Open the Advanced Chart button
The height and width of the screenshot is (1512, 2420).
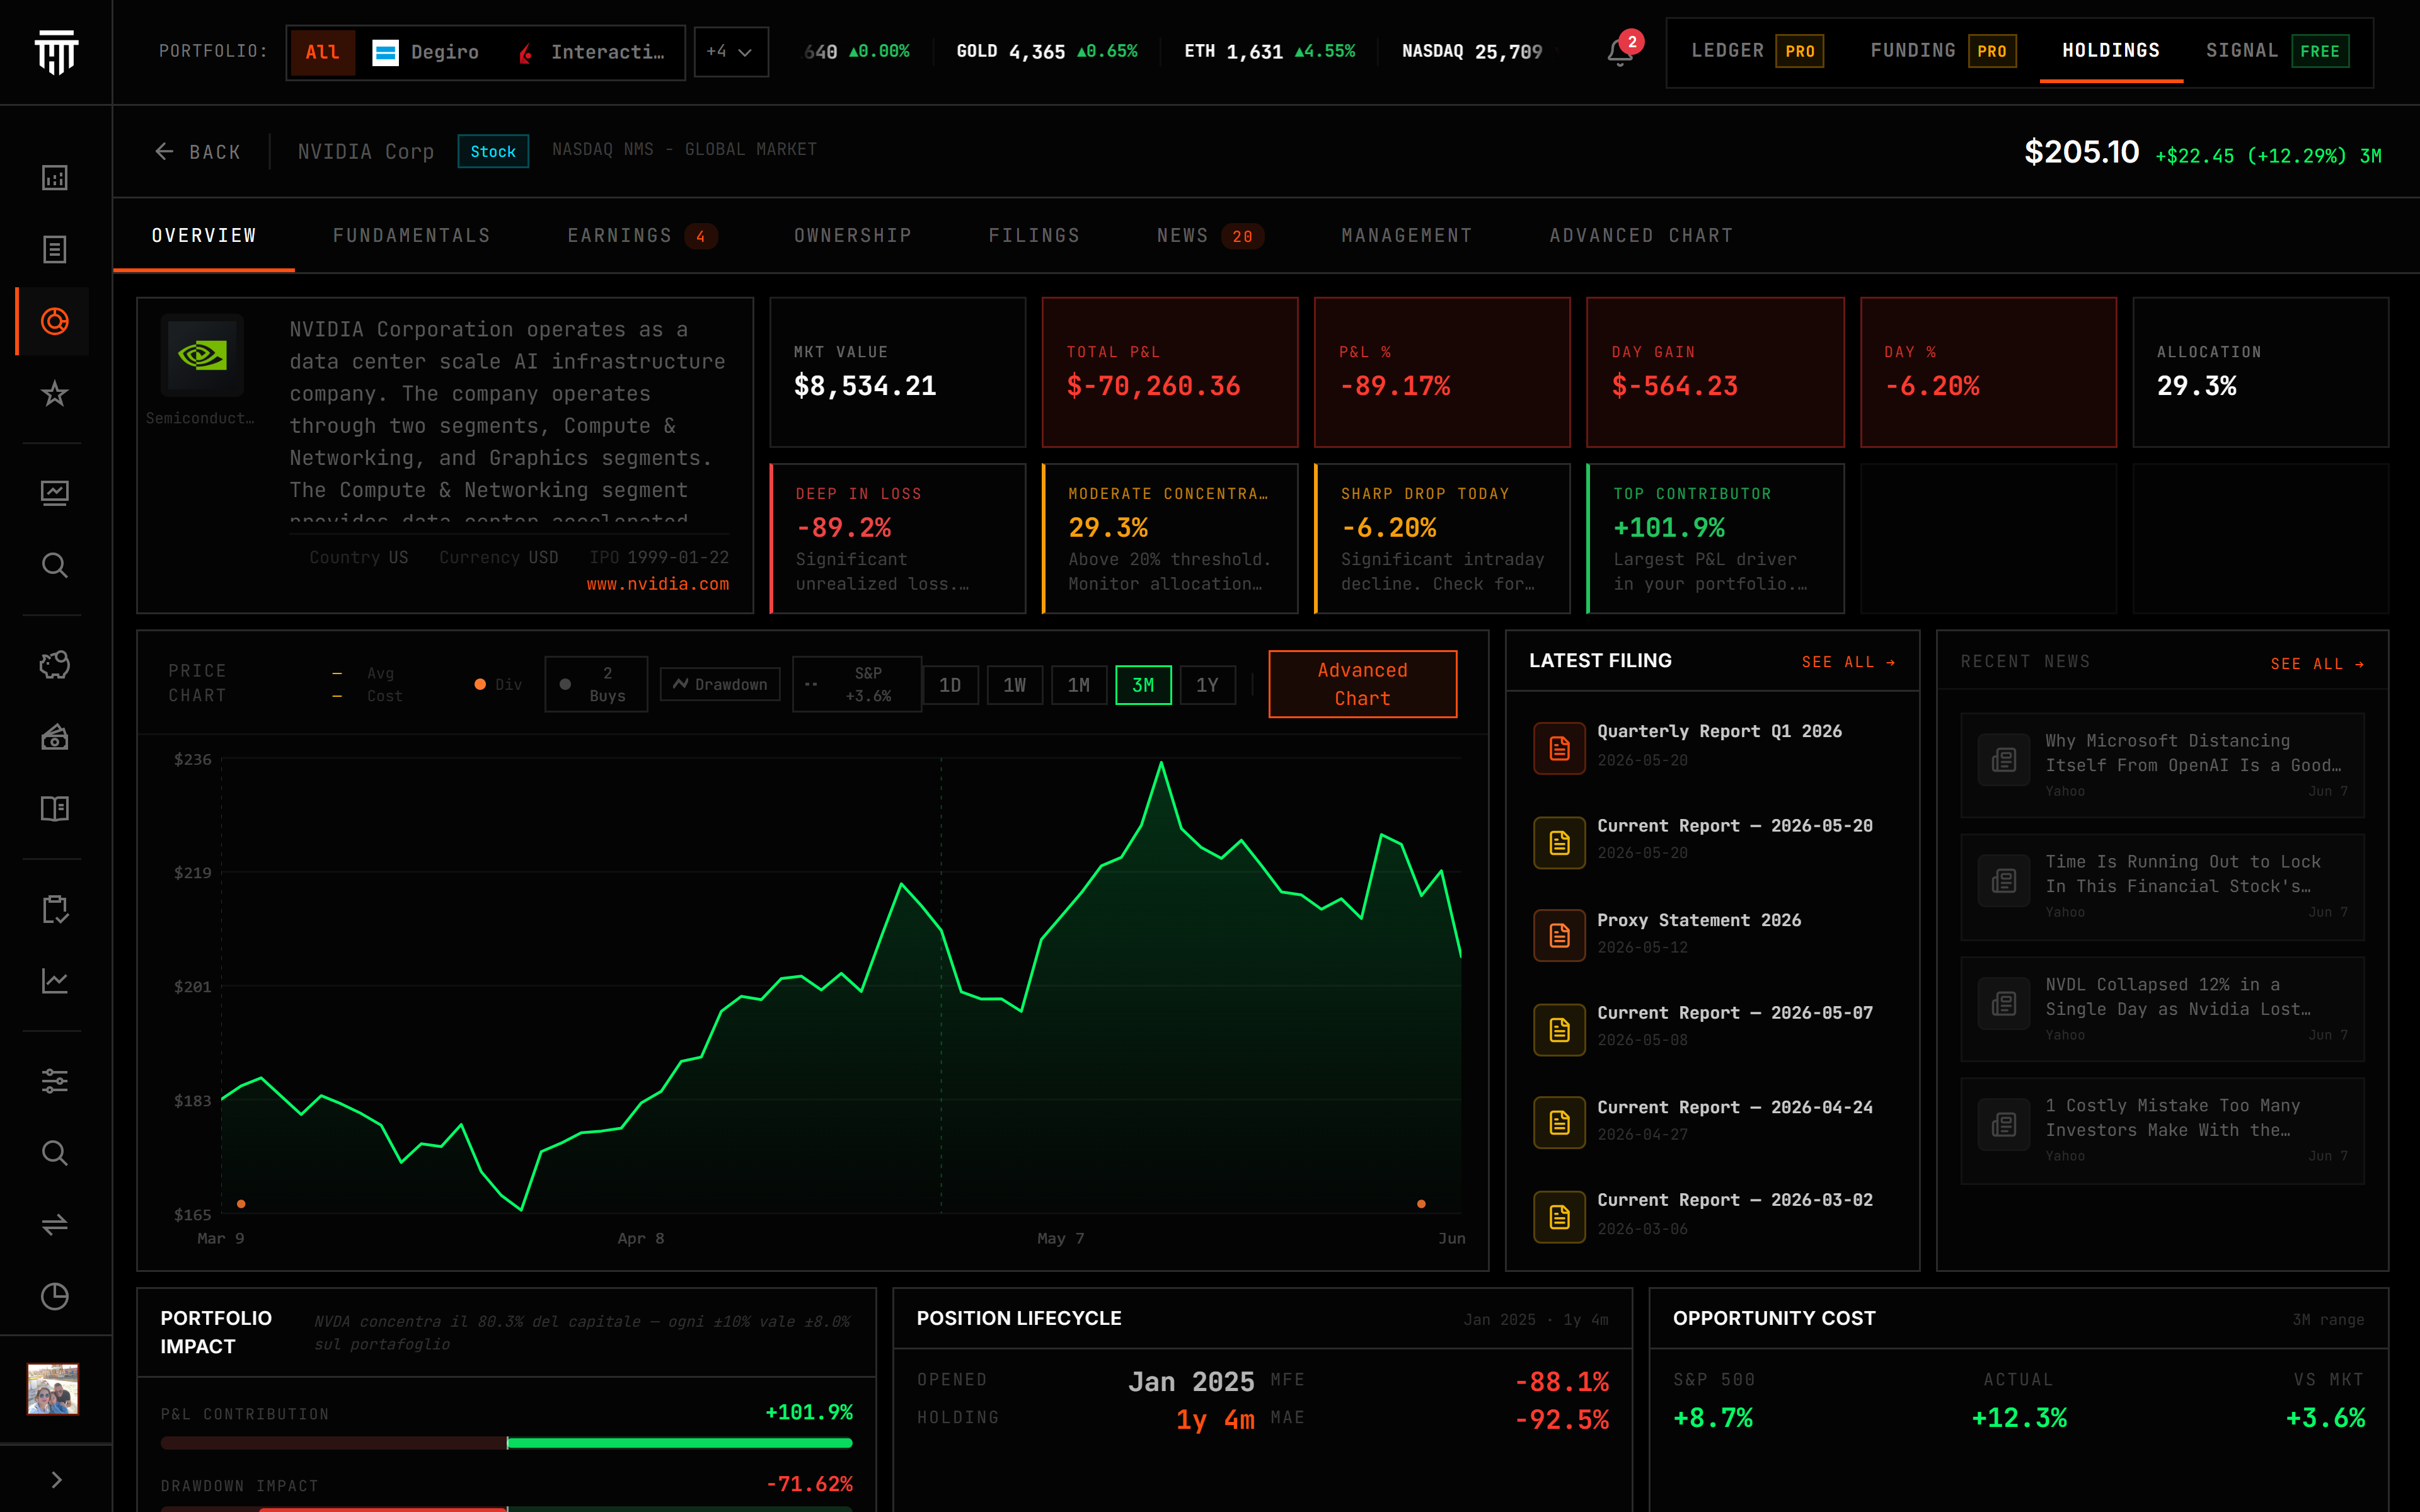pos(1362,684)
